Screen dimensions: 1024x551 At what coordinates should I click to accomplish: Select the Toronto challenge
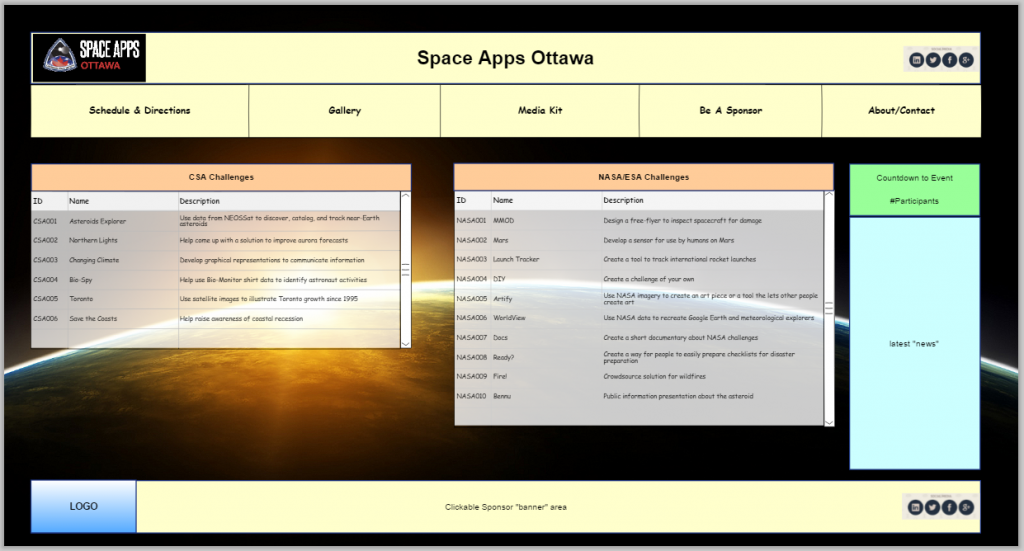click(81, 298)
